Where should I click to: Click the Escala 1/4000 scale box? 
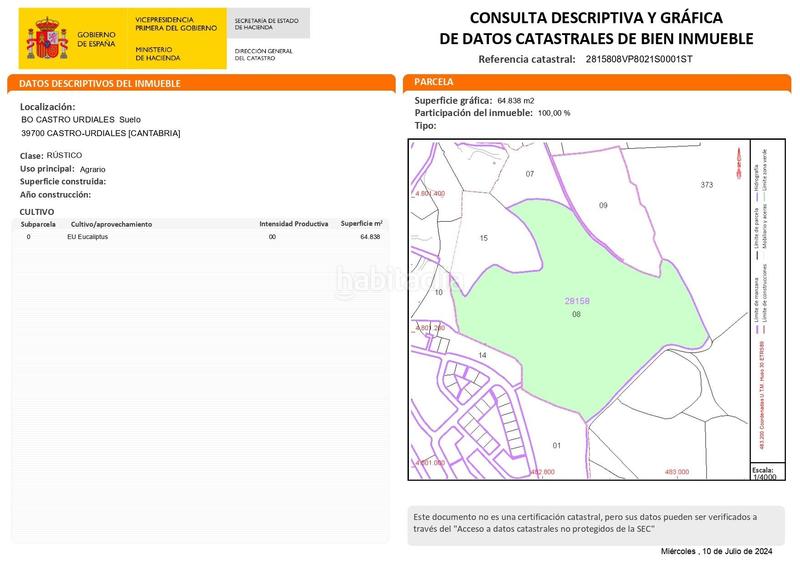click(x=764, y=473)
